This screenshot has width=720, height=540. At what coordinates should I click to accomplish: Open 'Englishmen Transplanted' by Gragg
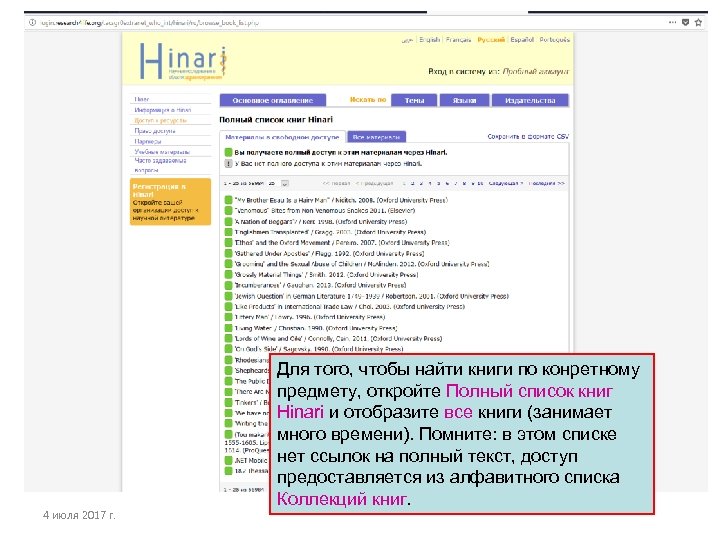point(330,232)
